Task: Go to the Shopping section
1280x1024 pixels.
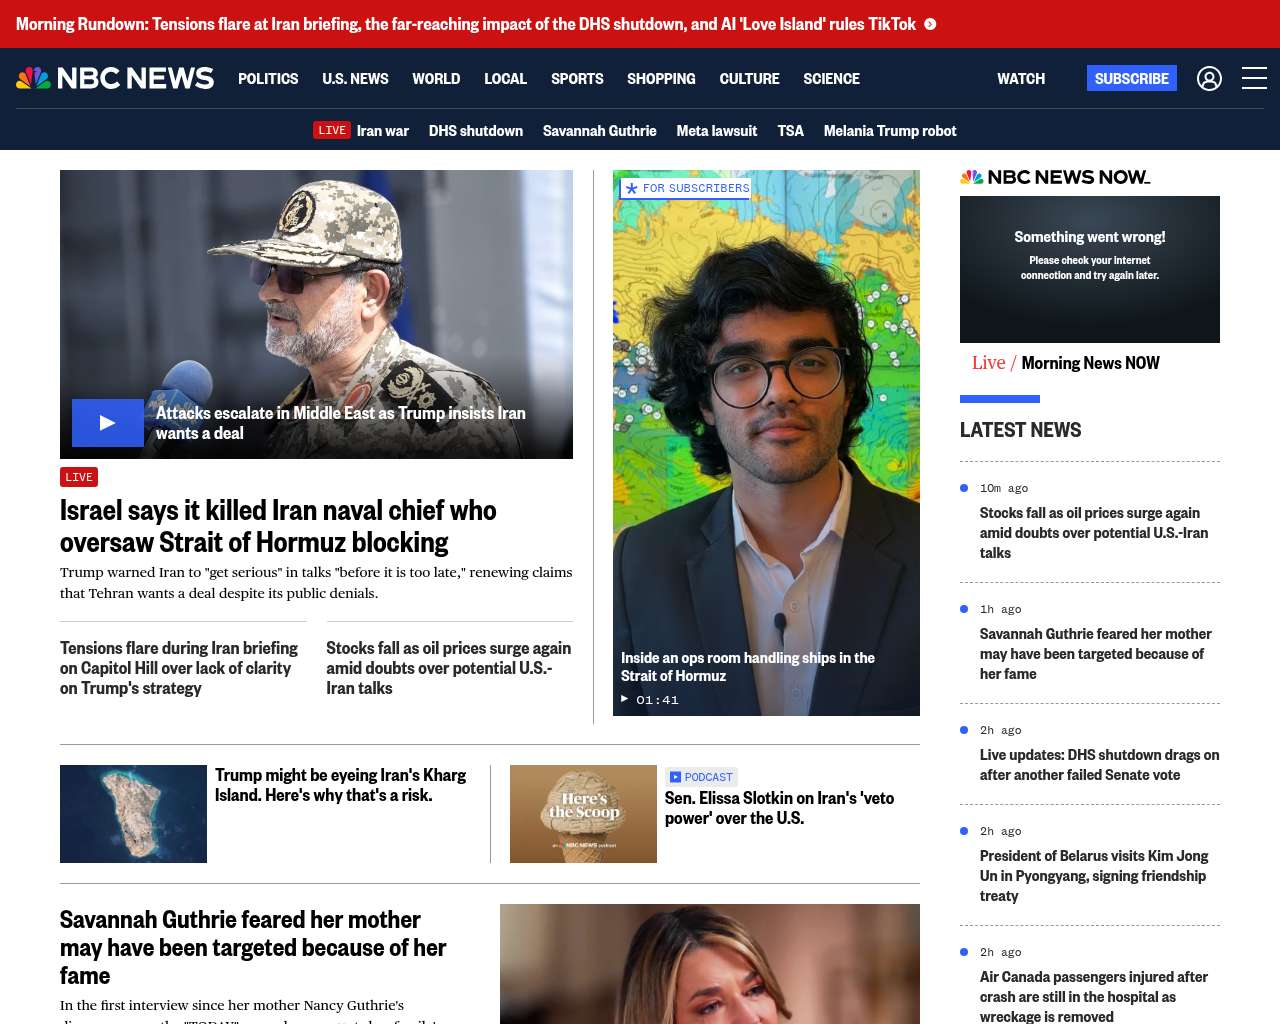Action: click(661, 78)
